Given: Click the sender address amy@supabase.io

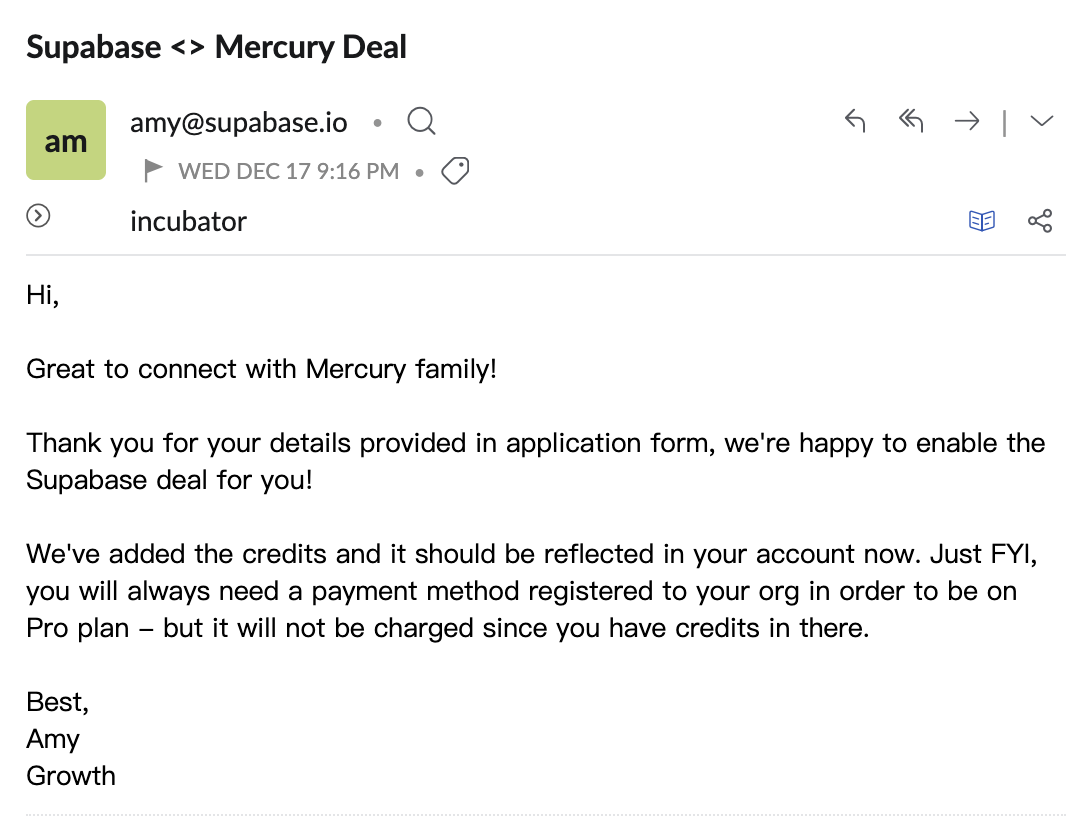Looking at the screenshot, I should (239, 123).
